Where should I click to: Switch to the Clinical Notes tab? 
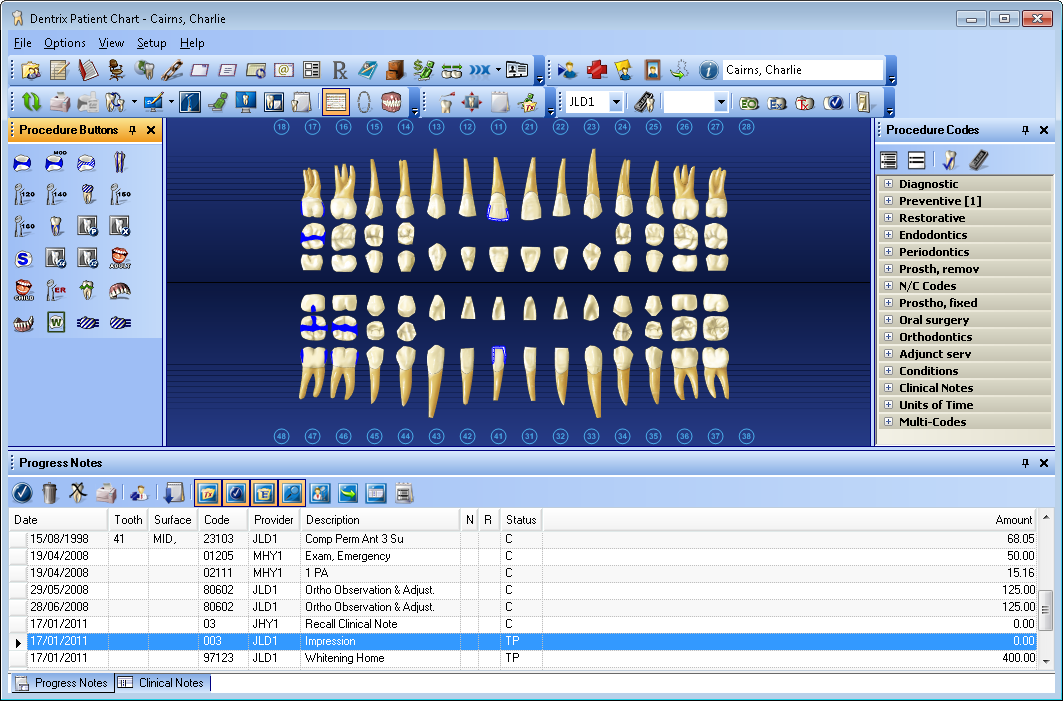(x=162, y=683)
